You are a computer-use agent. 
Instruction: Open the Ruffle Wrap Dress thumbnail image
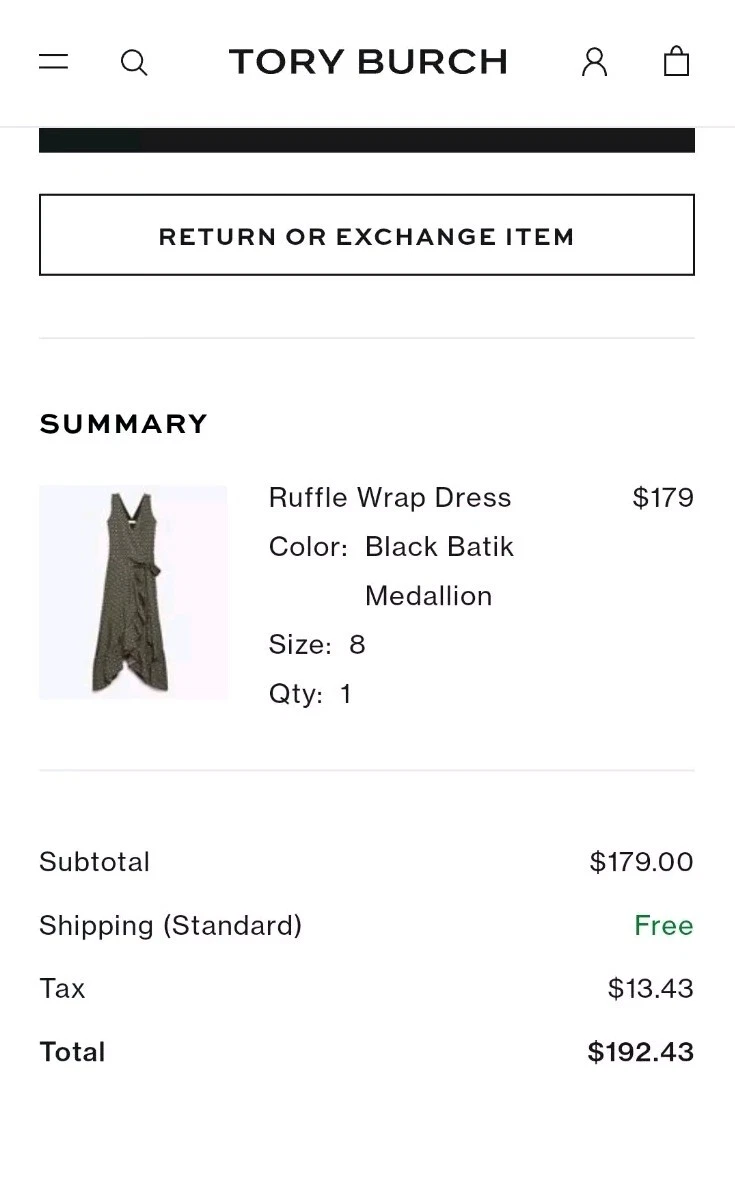click(133, 592)
